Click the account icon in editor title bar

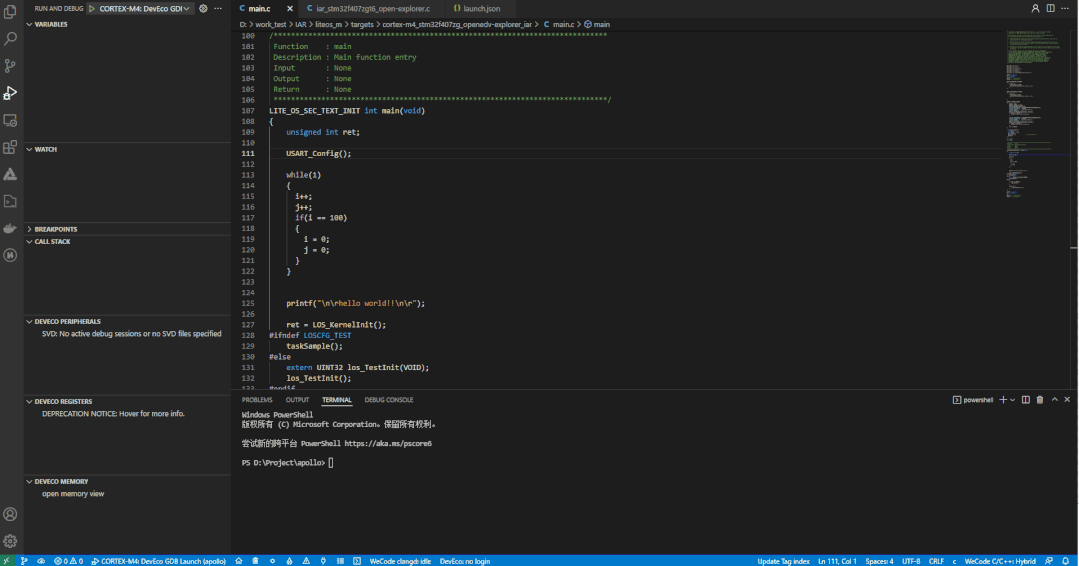point(1036,8)
